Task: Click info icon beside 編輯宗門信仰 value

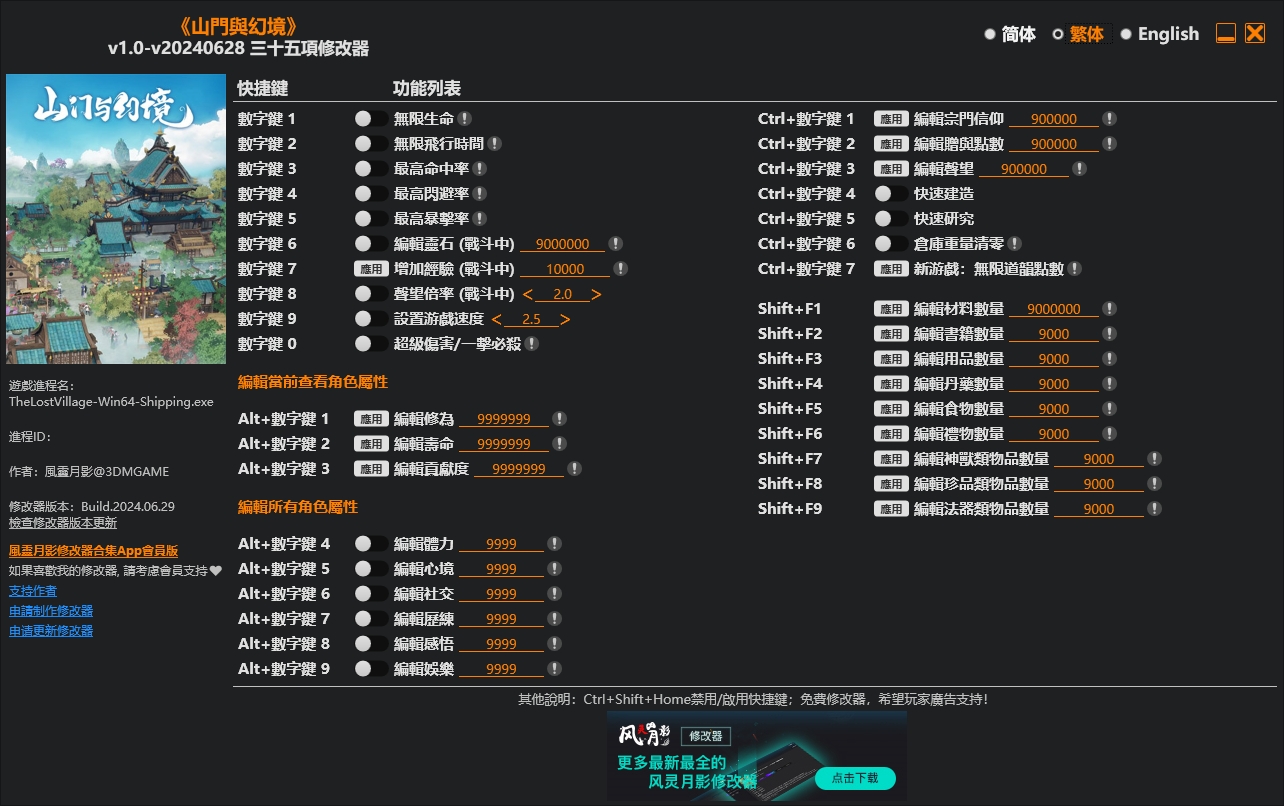Action: [x=1109, y=119]
